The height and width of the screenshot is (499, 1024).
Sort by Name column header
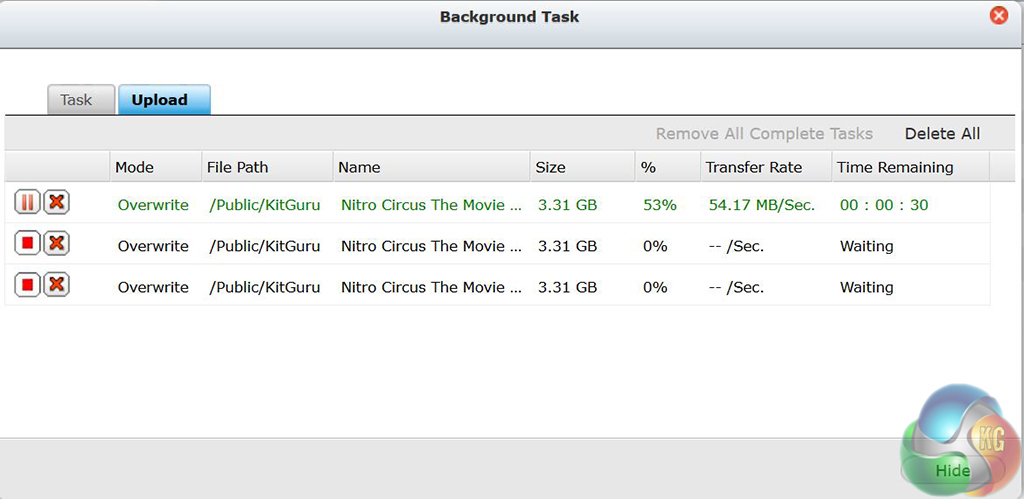point(359,167)
